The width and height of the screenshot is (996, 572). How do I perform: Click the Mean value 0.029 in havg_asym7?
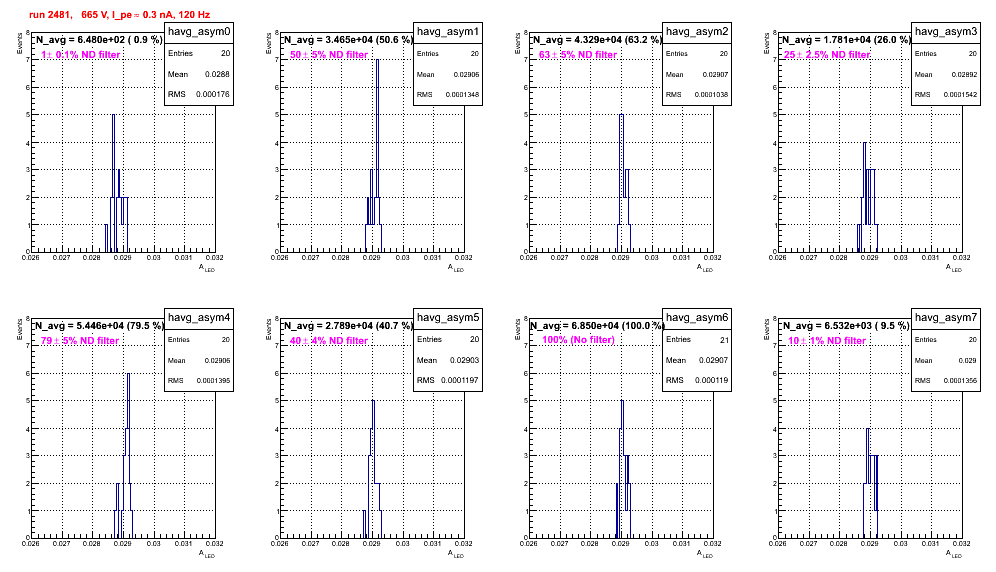tap(967, 360)
